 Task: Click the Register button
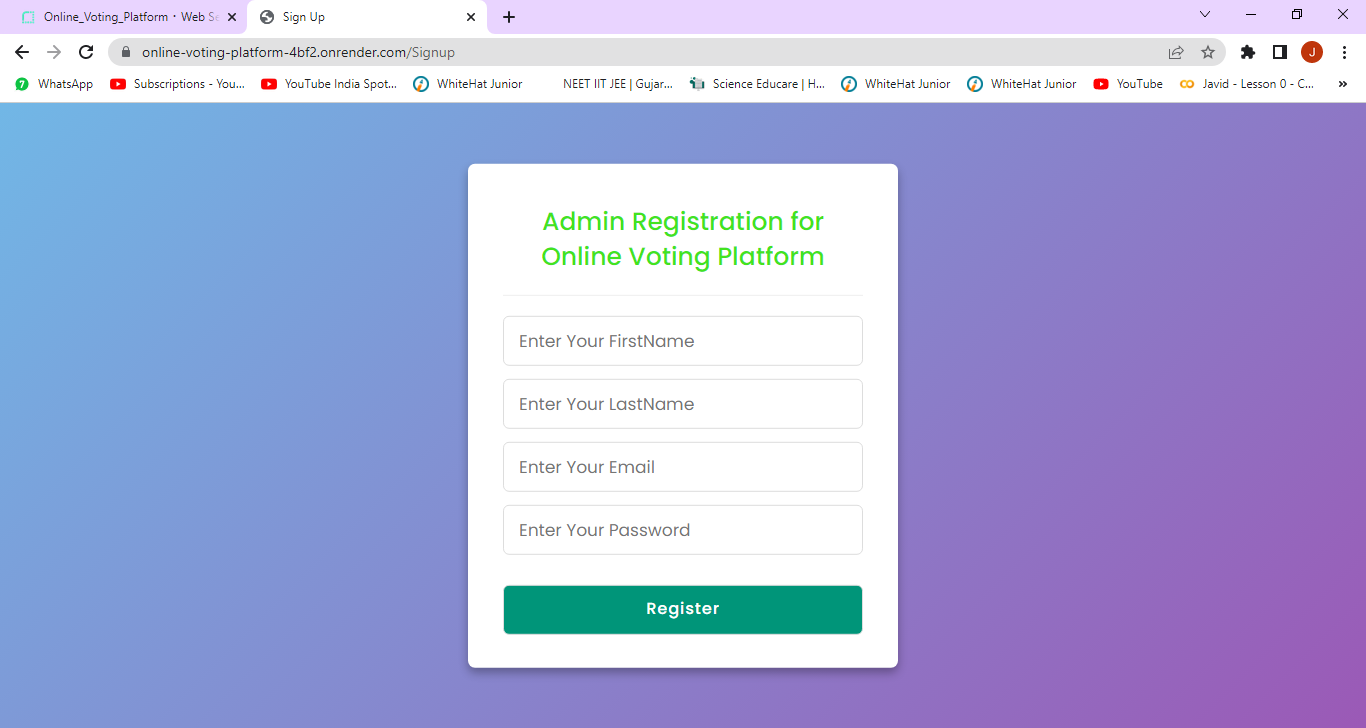coord(682,608)
